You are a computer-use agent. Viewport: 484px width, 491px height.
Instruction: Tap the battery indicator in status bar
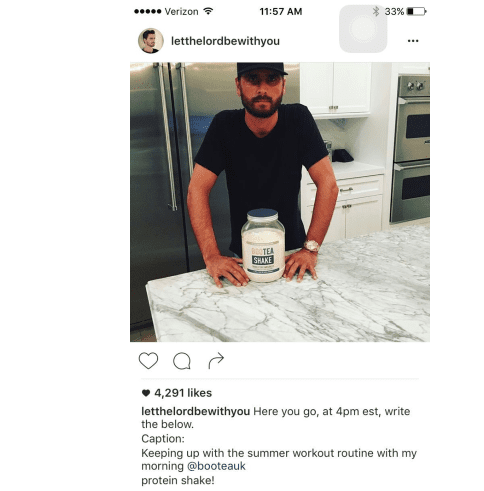416,12
